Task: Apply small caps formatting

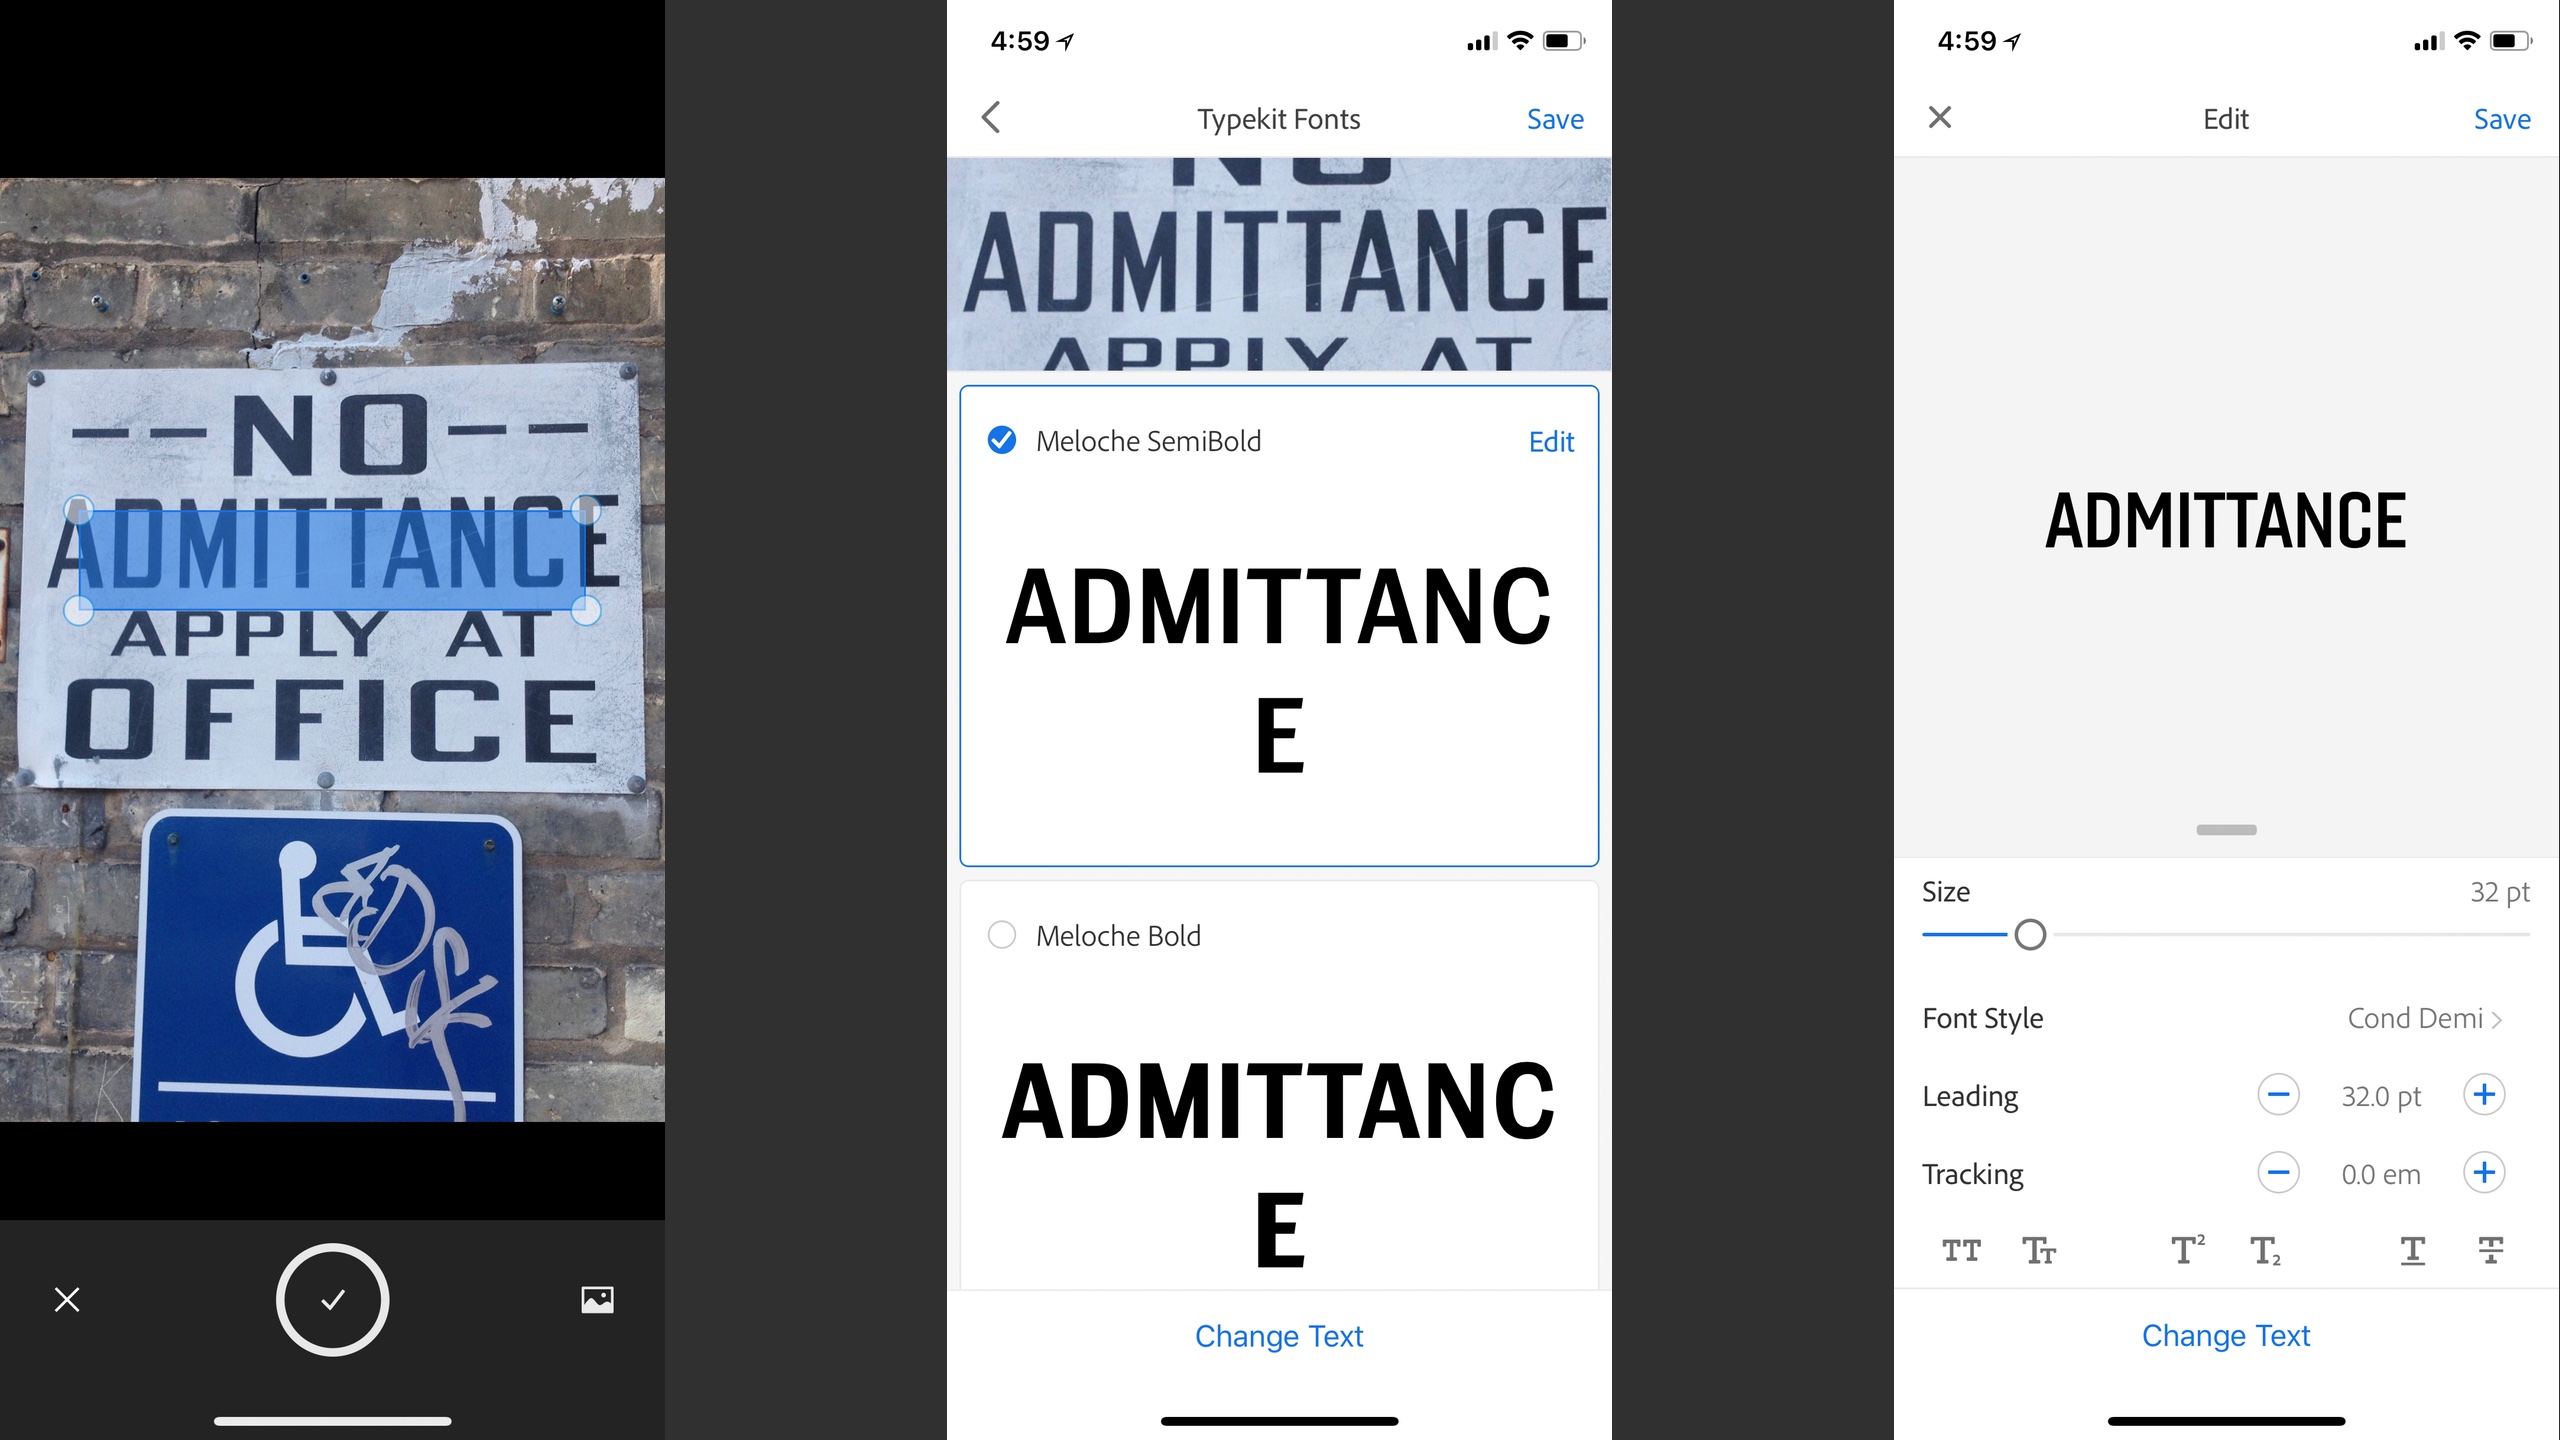Action: [x=2040, y=1250]
